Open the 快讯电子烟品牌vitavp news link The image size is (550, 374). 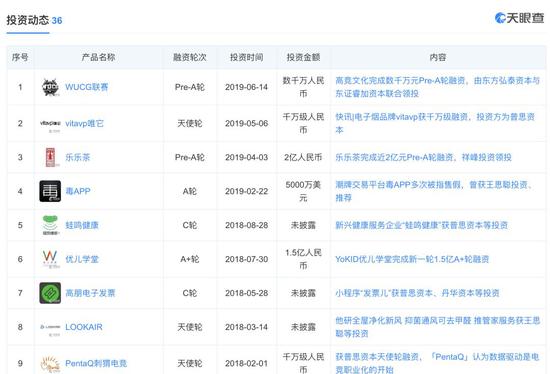click(435, 123)
